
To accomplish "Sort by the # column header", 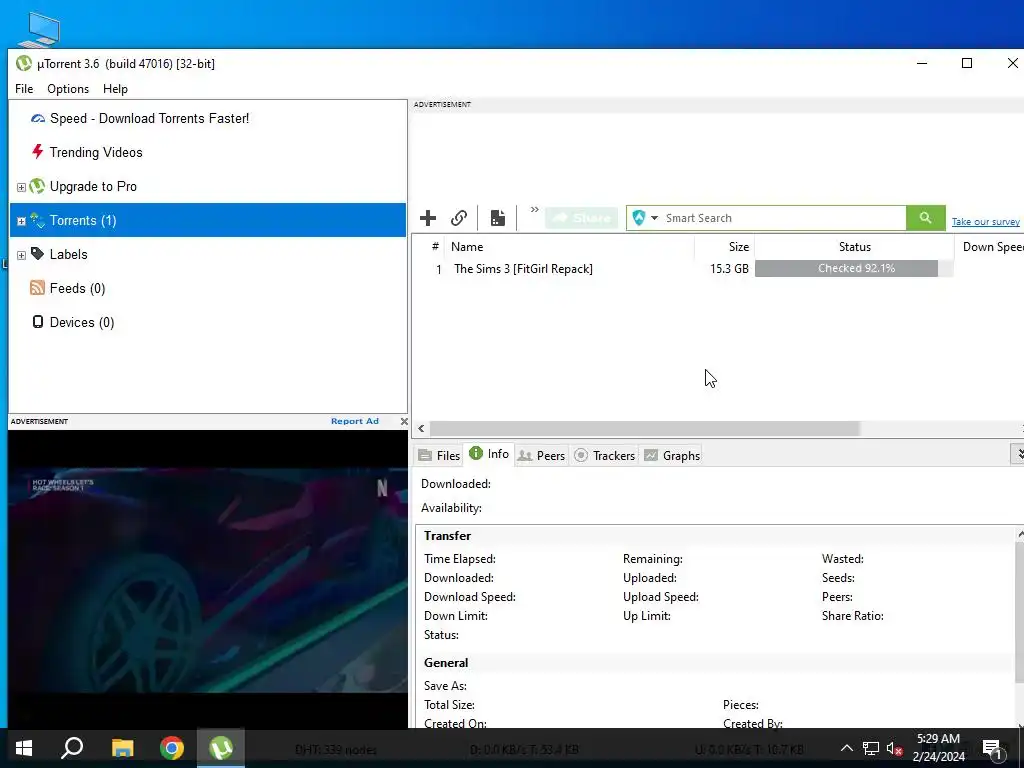I will click(435, 247).
